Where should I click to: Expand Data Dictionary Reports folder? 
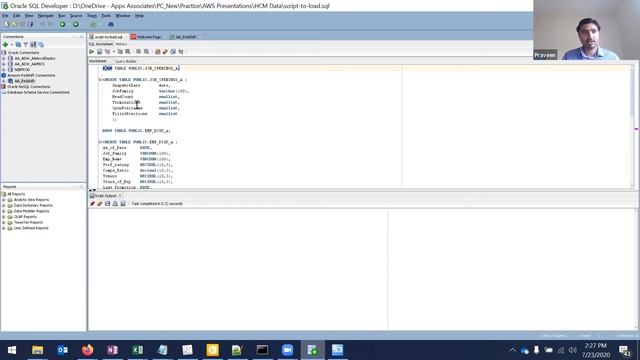coord(4,206)
